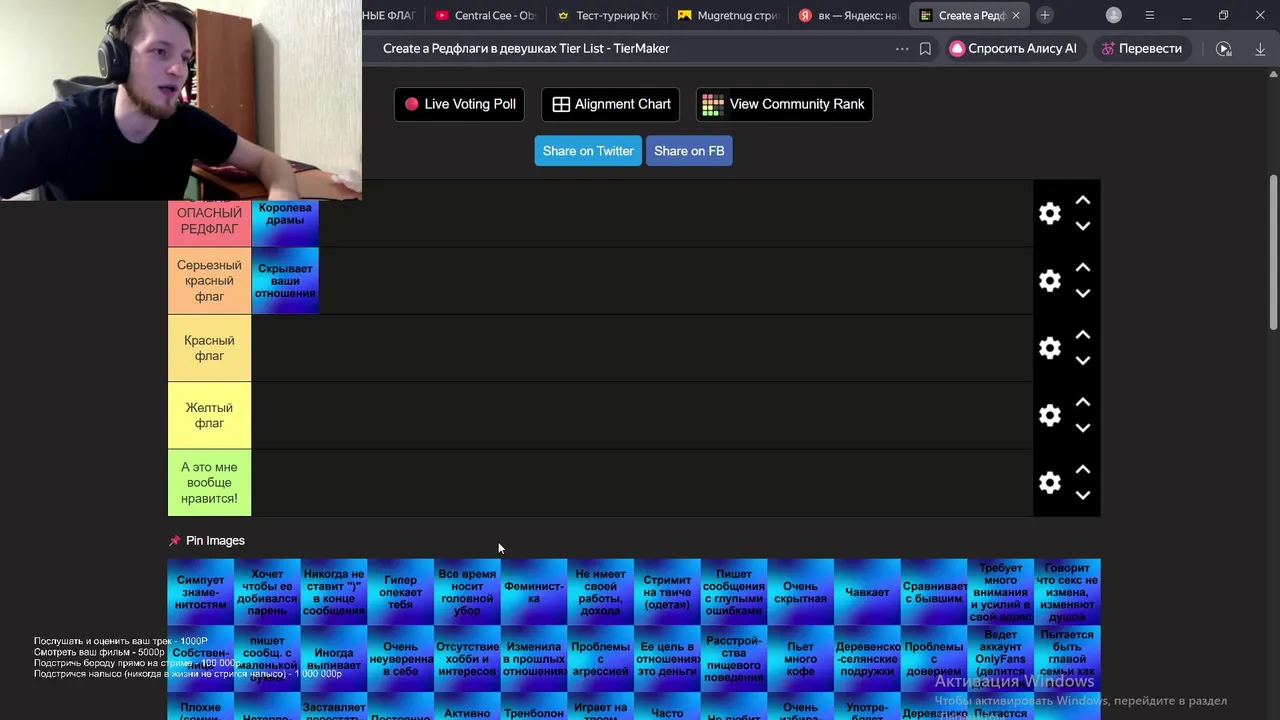The width and height of the screenshot is (1280, 720).
Task: Open settings gear for ОПАСНЫЙ РЕДФЛАГ tier
Action: pyautogui.click(x=1049, y=213)
